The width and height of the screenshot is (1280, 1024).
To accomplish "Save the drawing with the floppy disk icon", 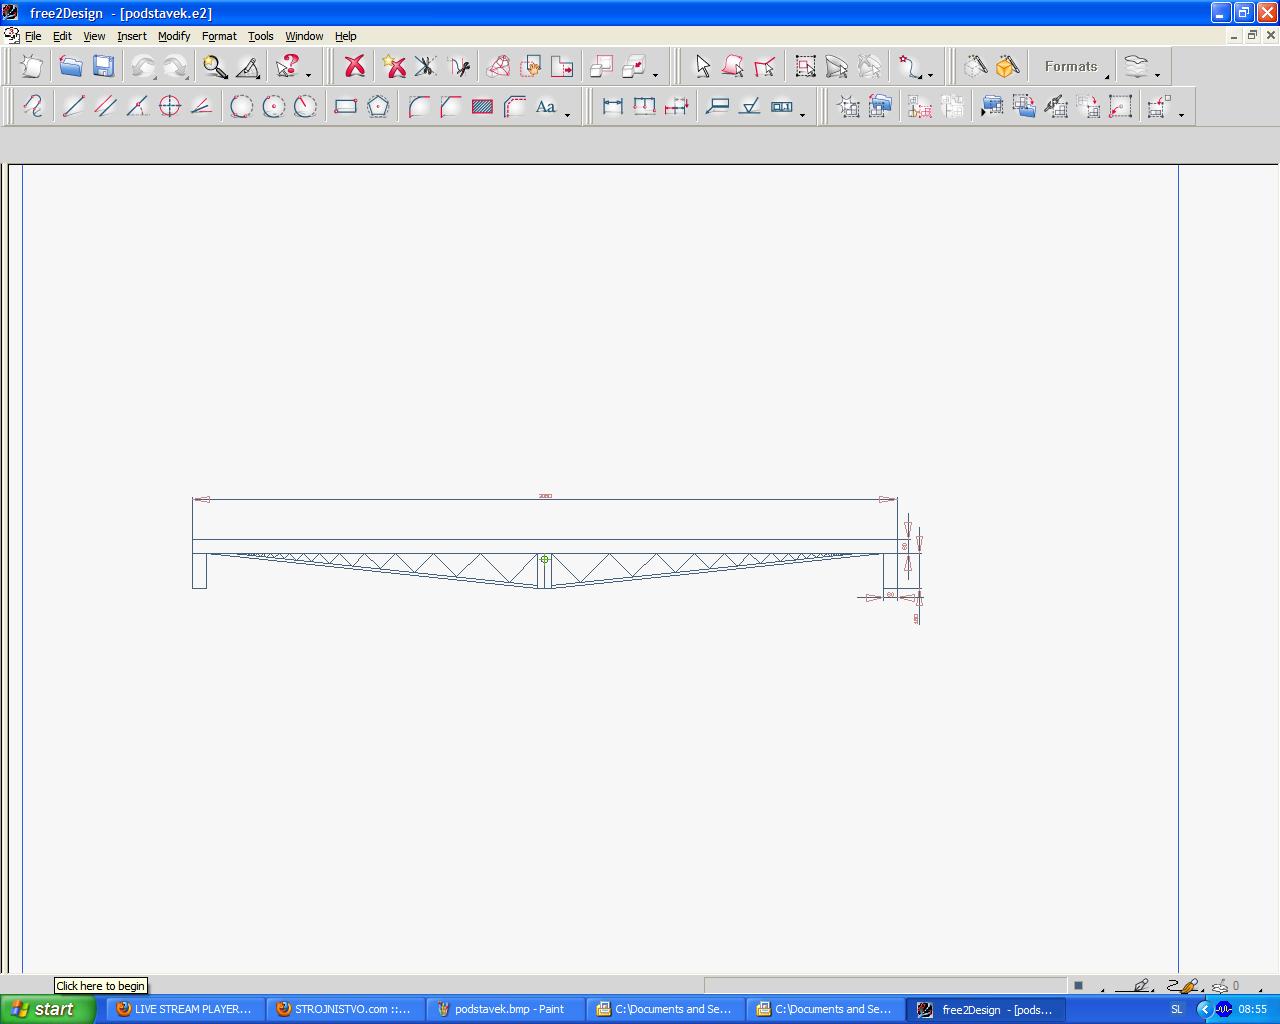I will pos(103,67).
